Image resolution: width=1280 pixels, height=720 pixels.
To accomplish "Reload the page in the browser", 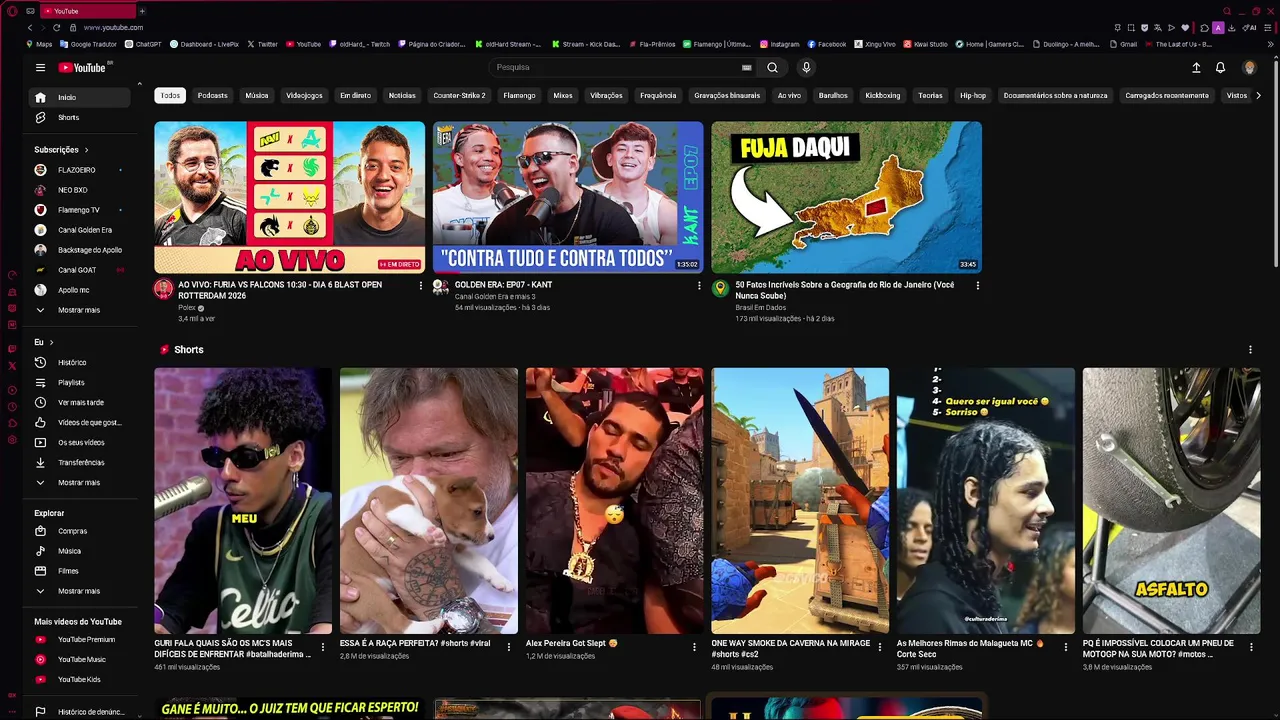I will pos(56,27).
